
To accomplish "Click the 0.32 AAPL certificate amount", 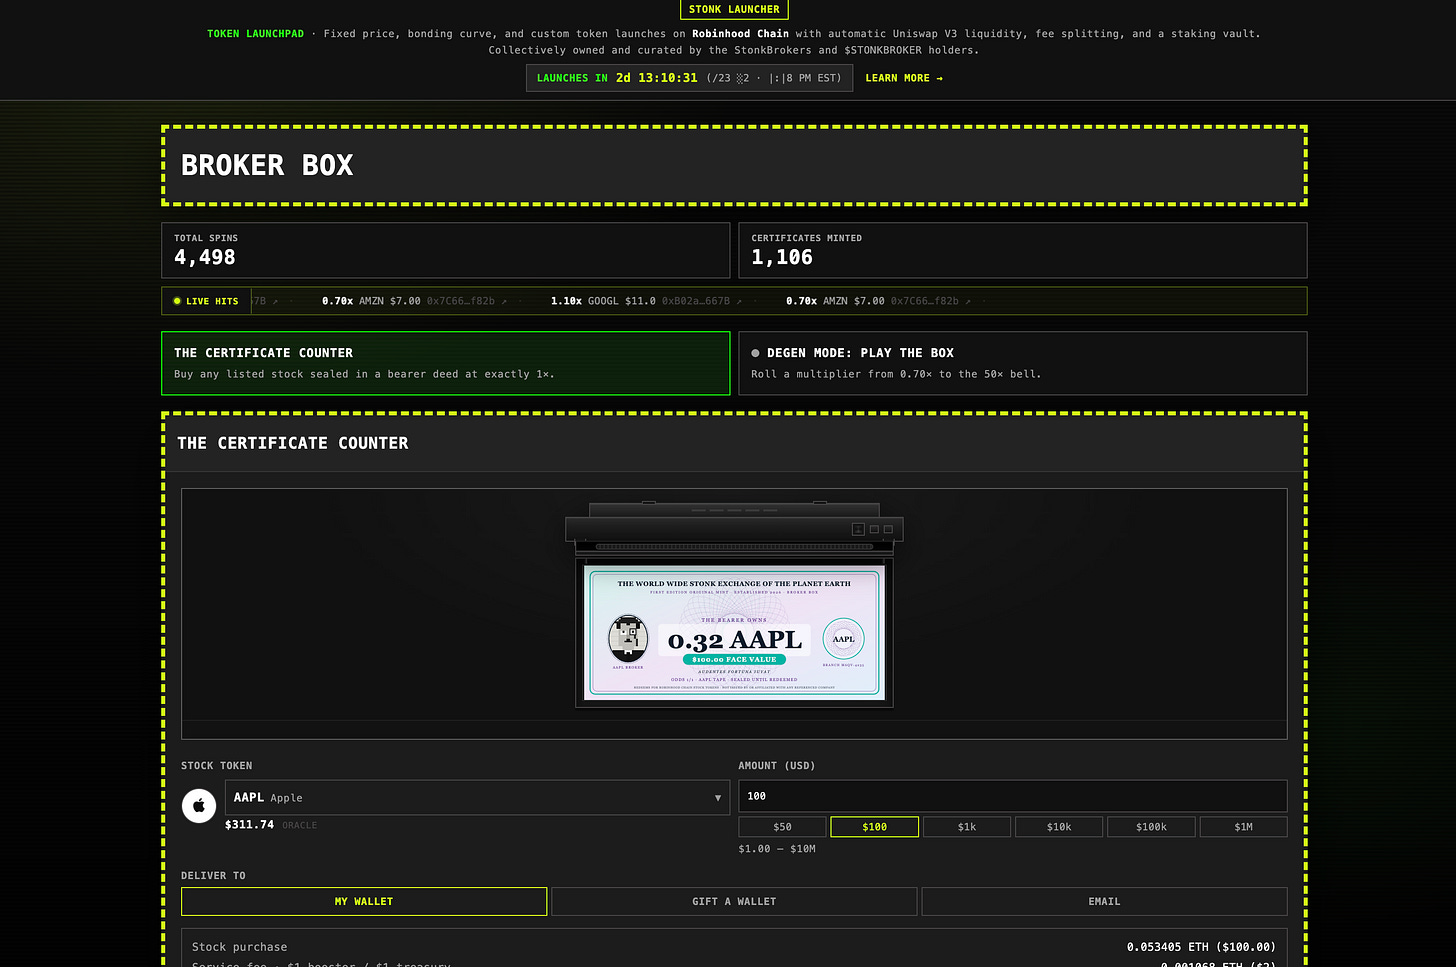I will tap(735, 640).
